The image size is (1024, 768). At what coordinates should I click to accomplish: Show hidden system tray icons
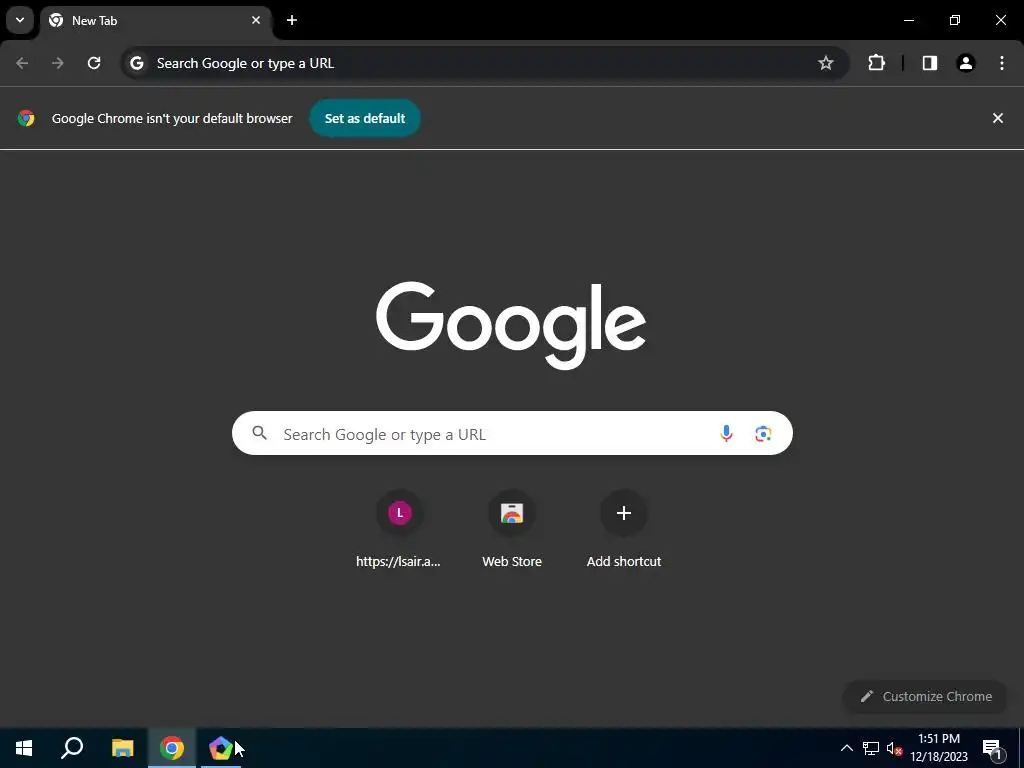click(846, 748)
